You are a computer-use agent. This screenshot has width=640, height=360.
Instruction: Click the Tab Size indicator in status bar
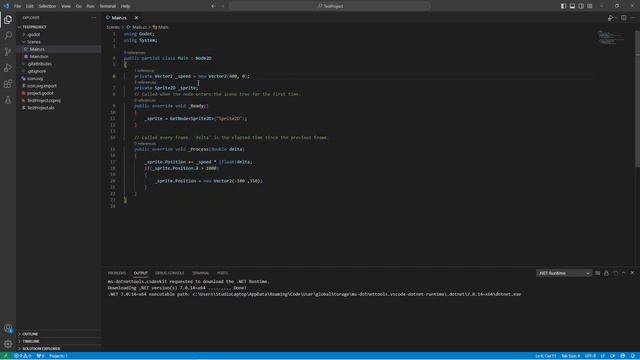[571, 356]
